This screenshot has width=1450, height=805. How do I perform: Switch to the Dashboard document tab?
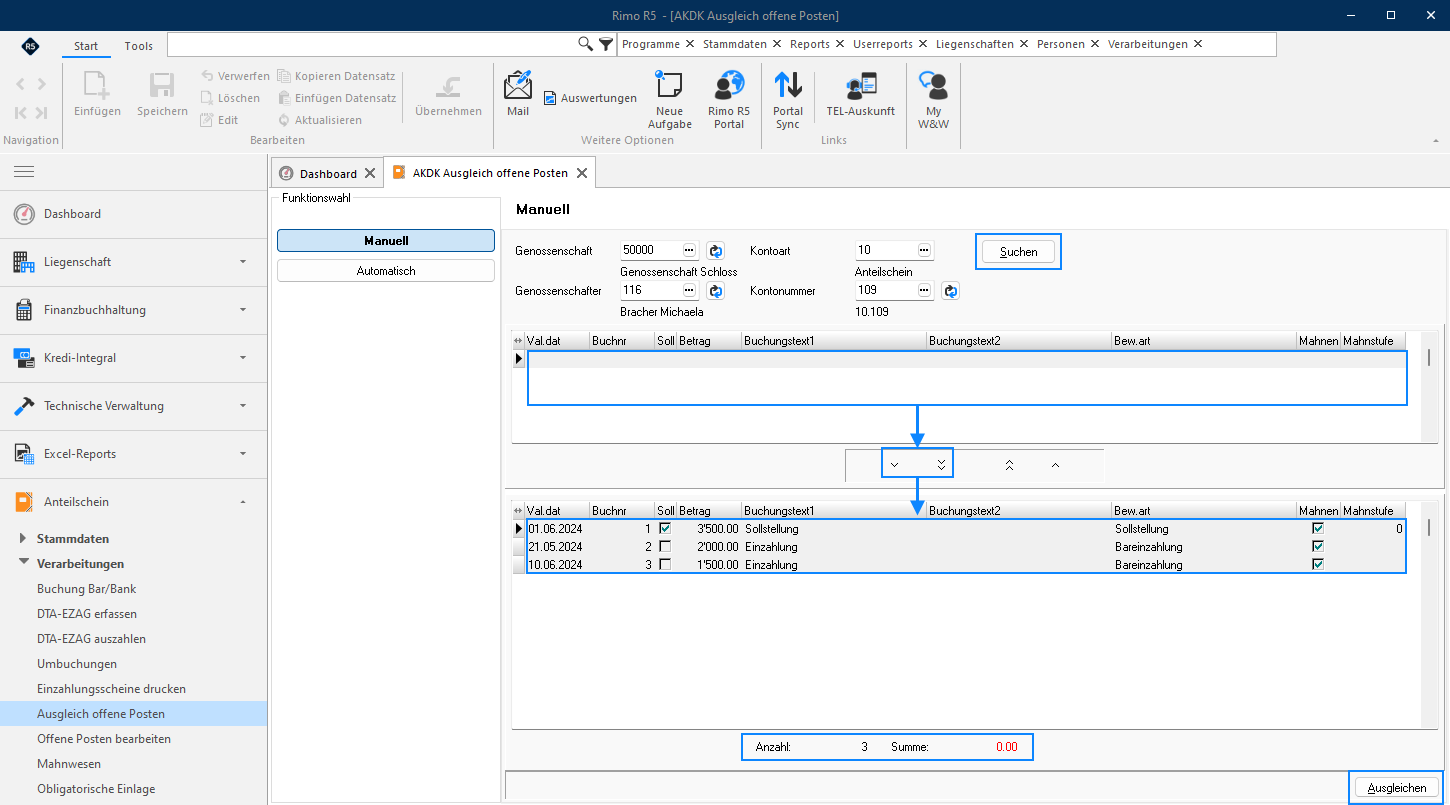(x=328, y=173)
